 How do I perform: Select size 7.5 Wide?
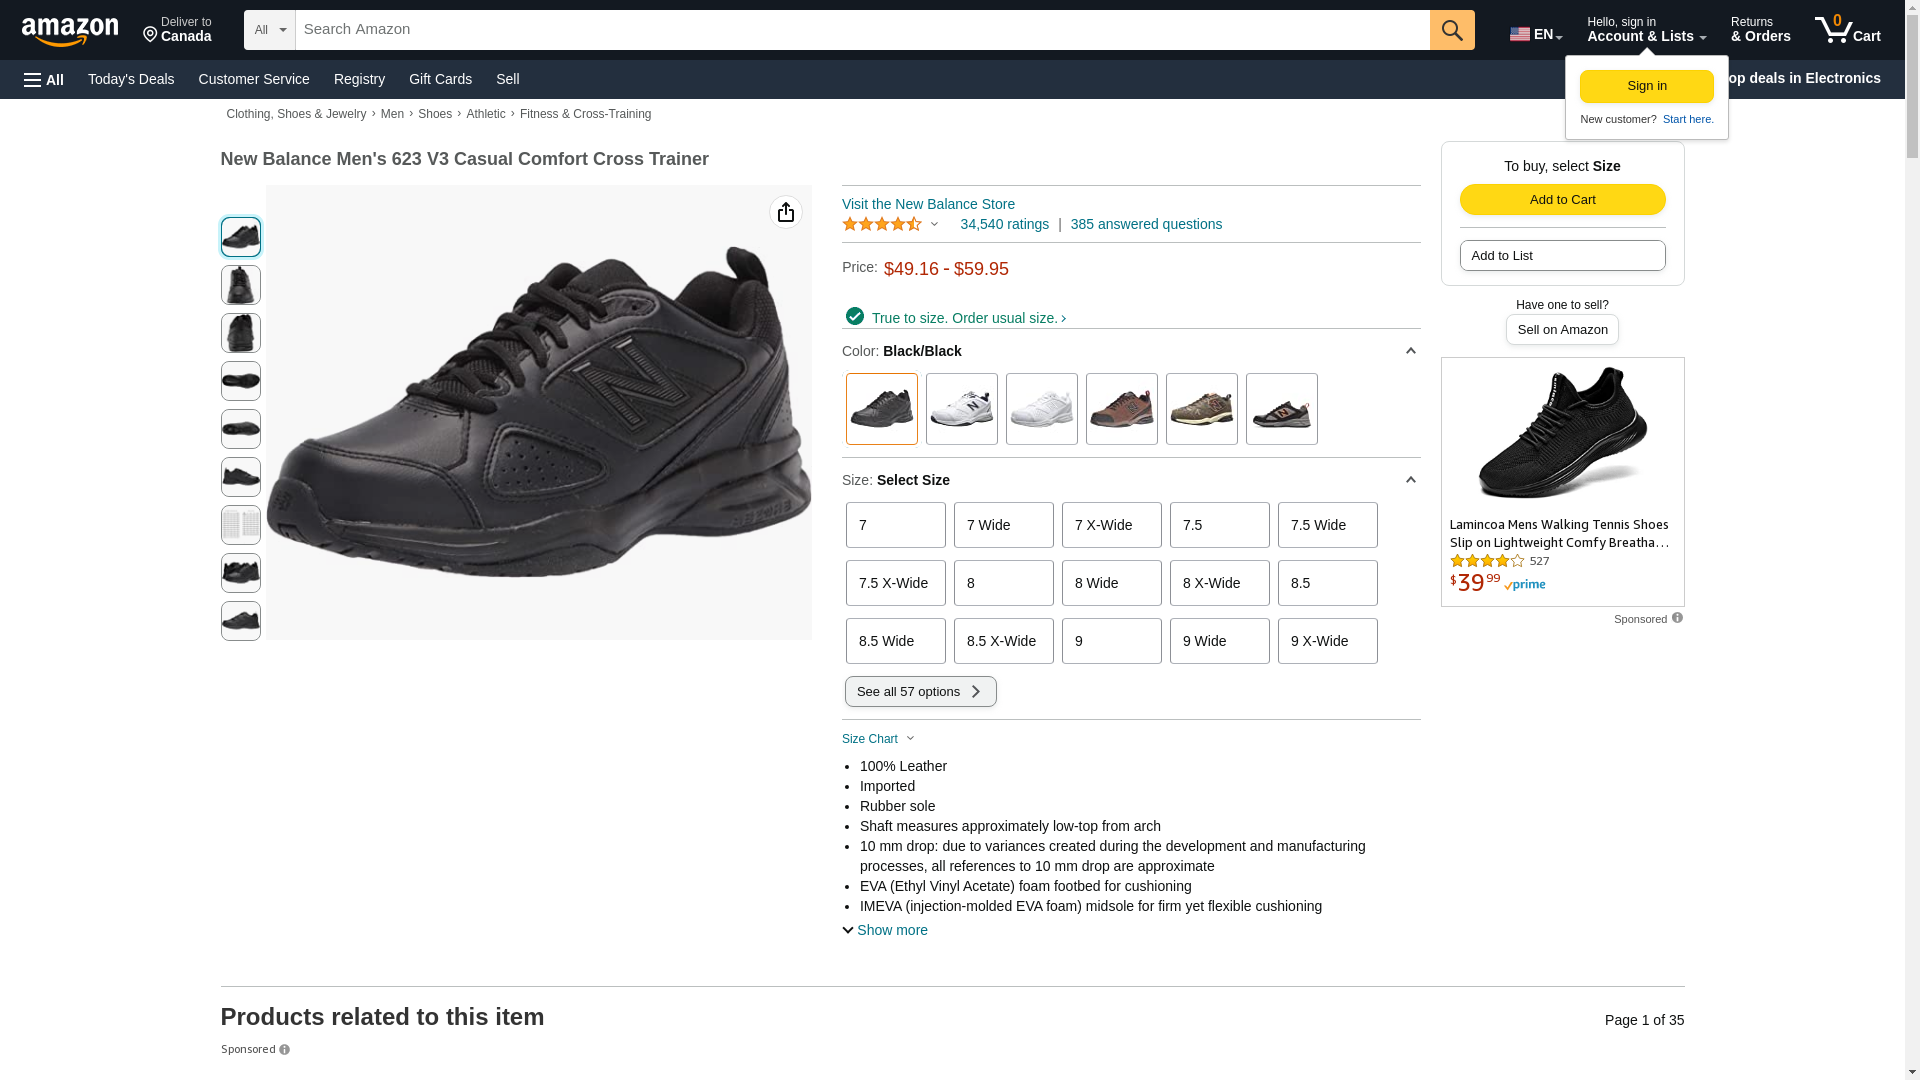click(x=1327, y=525)
